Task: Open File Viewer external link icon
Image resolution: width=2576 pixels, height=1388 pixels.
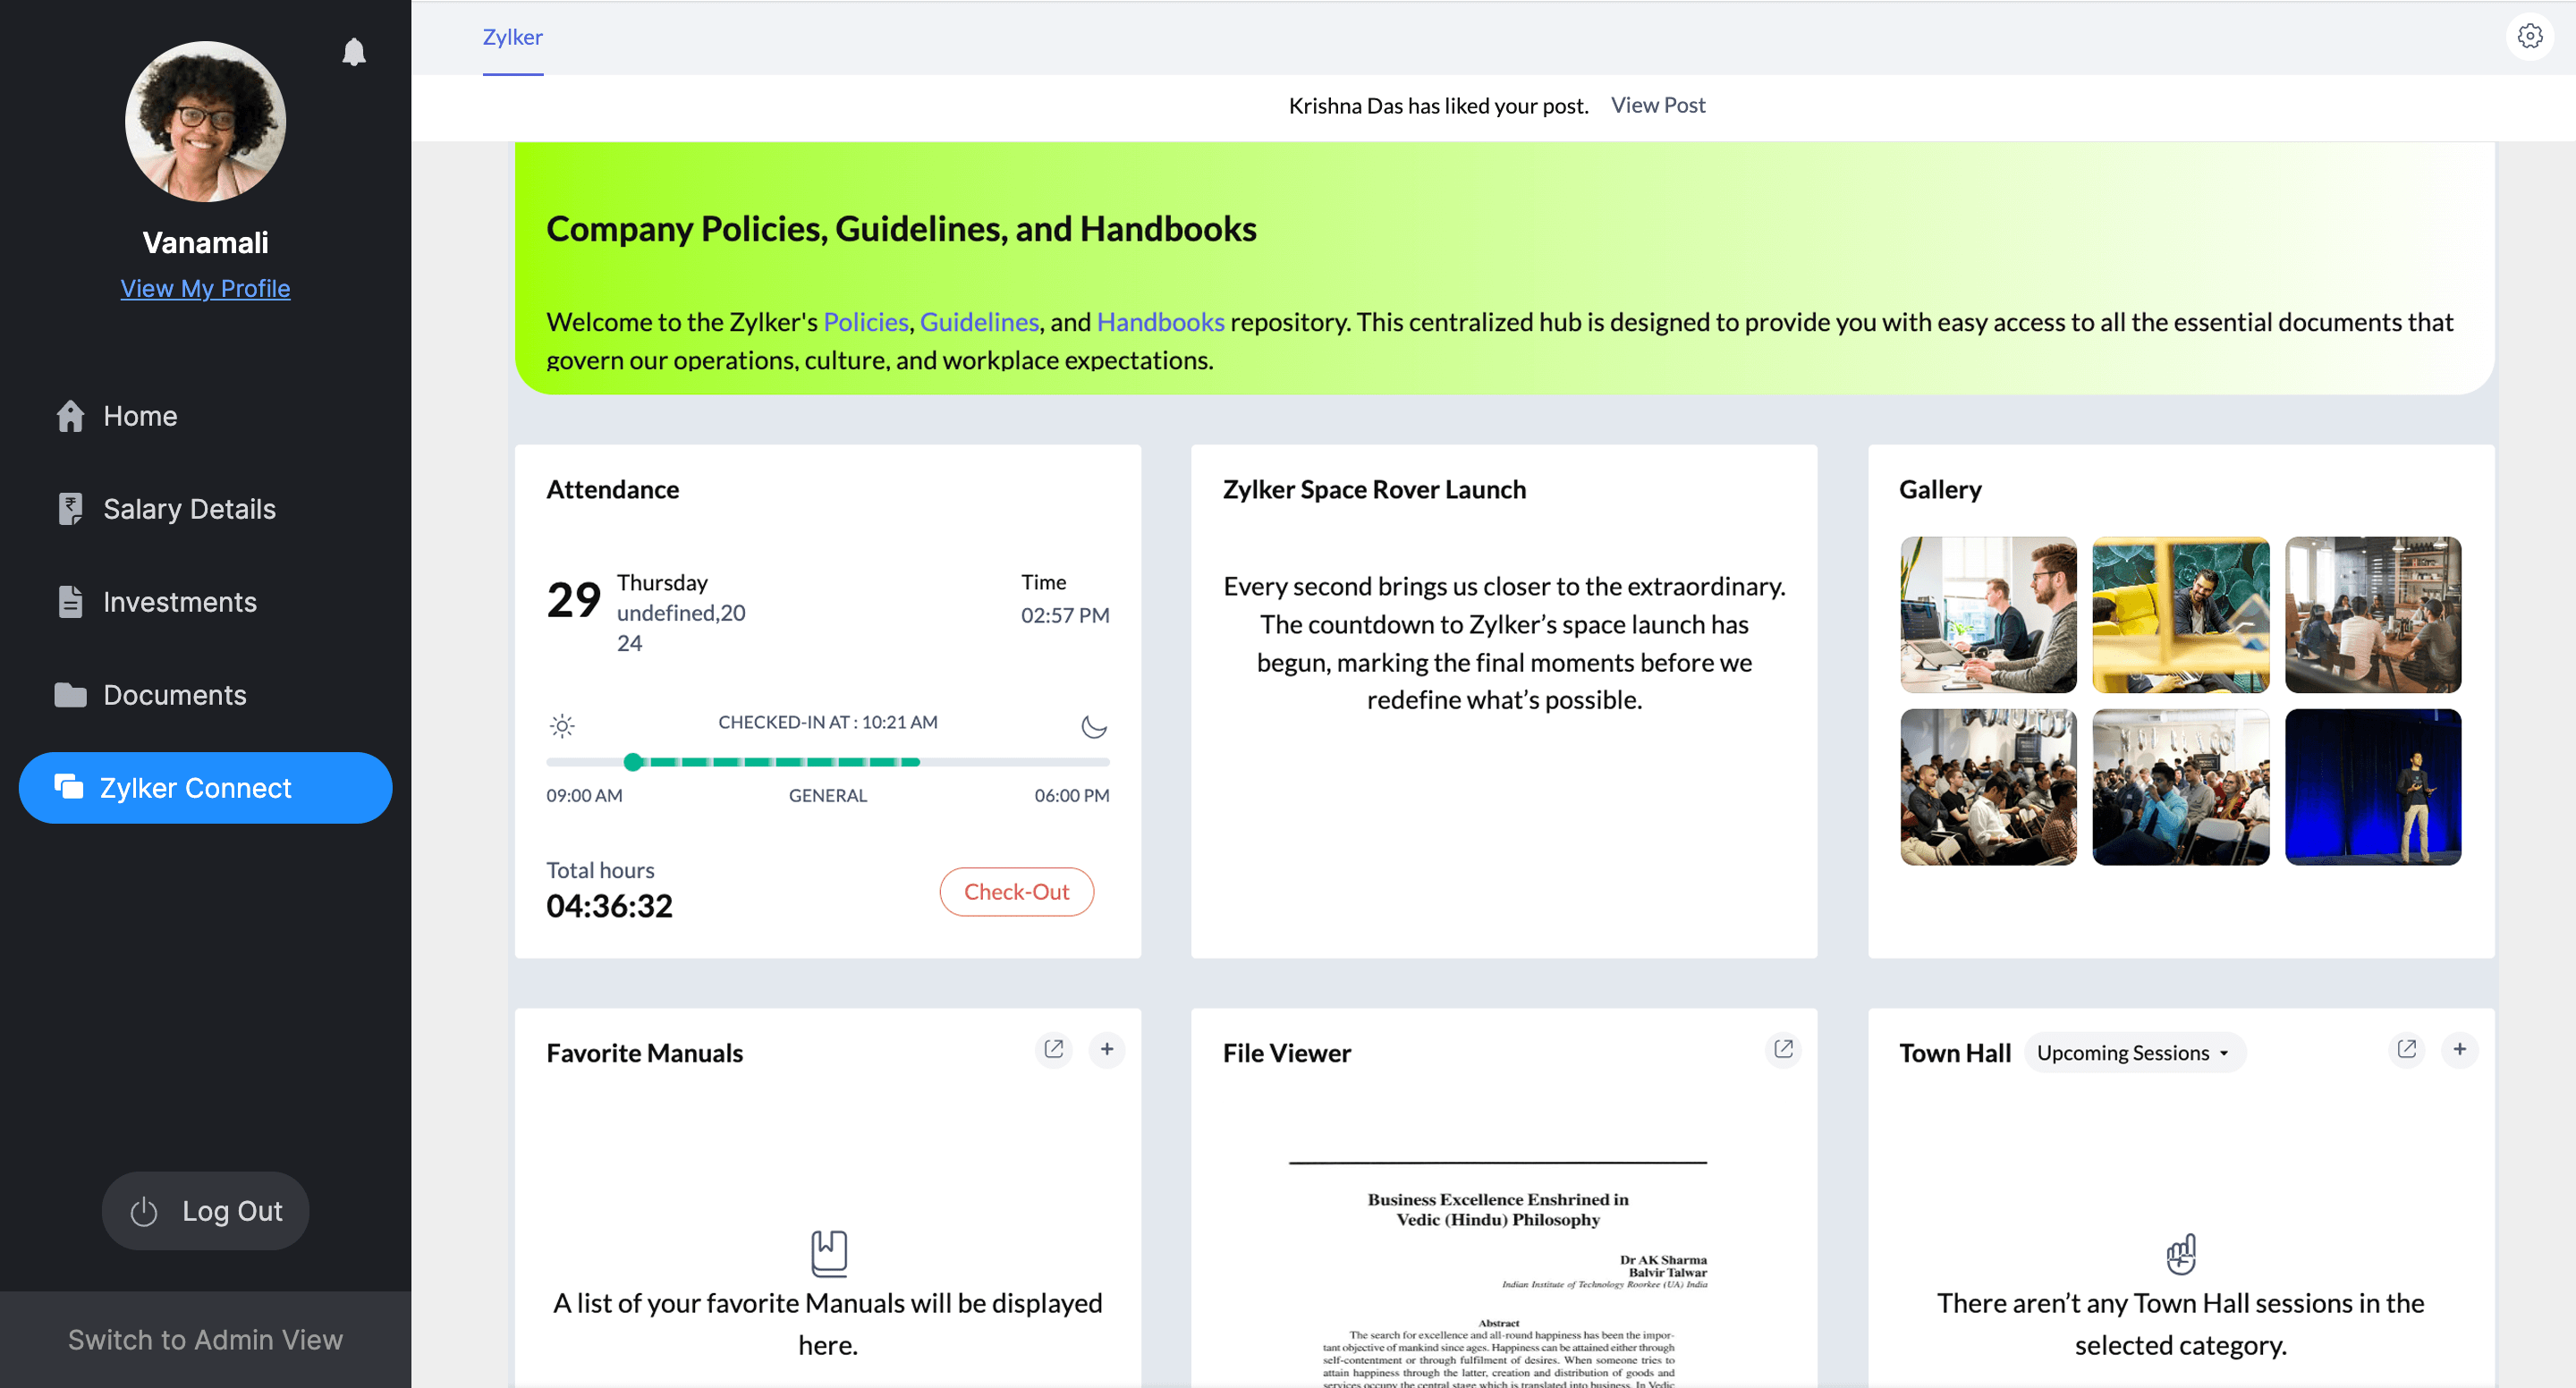Action: tap(1783, 1049)
